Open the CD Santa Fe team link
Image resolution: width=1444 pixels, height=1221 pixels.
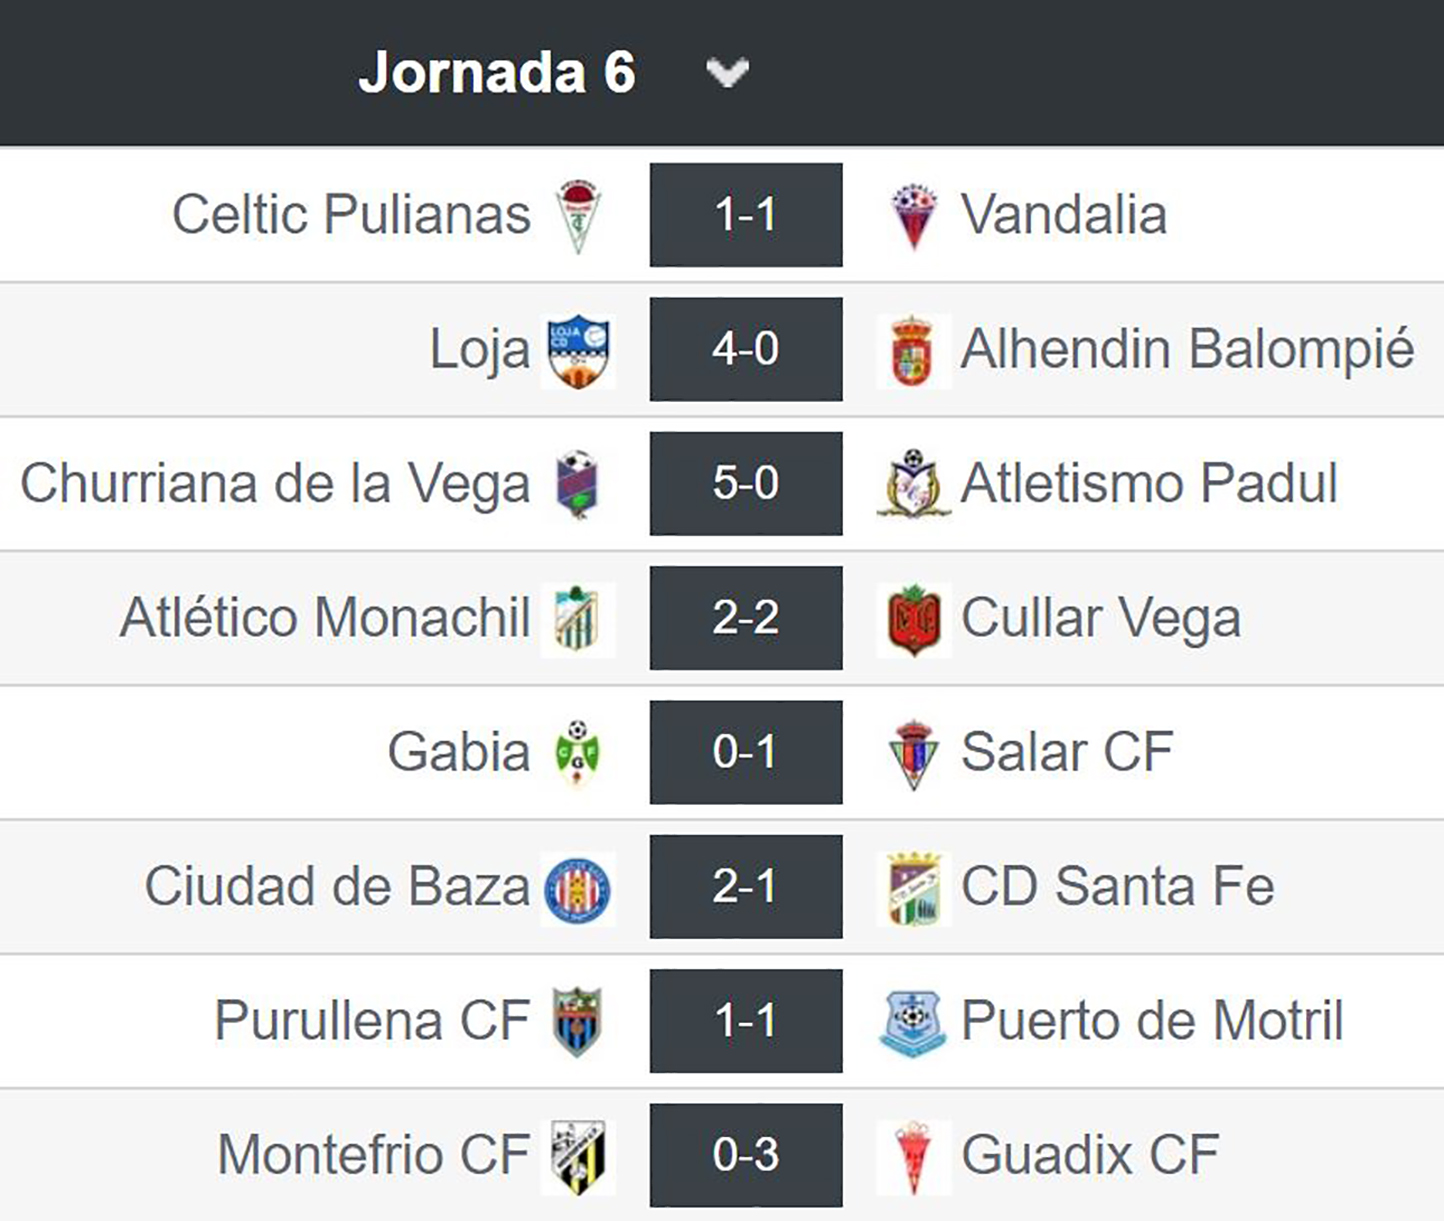1117,887
